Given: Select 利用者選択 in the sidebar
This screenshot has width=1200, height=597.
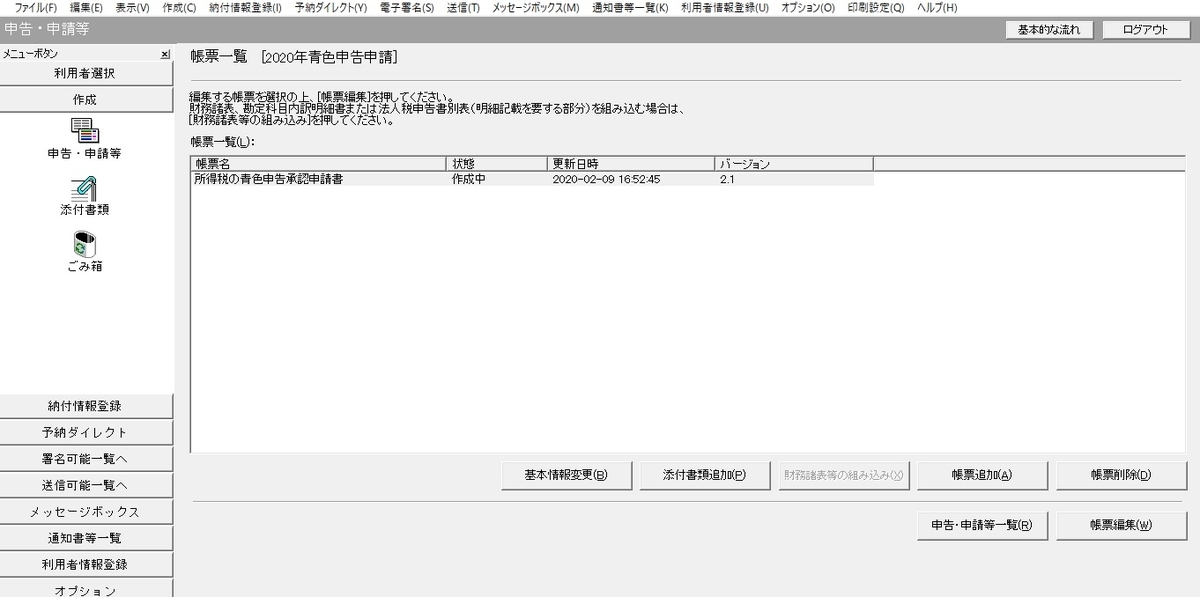Looking at the screenshot, I should tap(85, 74).
